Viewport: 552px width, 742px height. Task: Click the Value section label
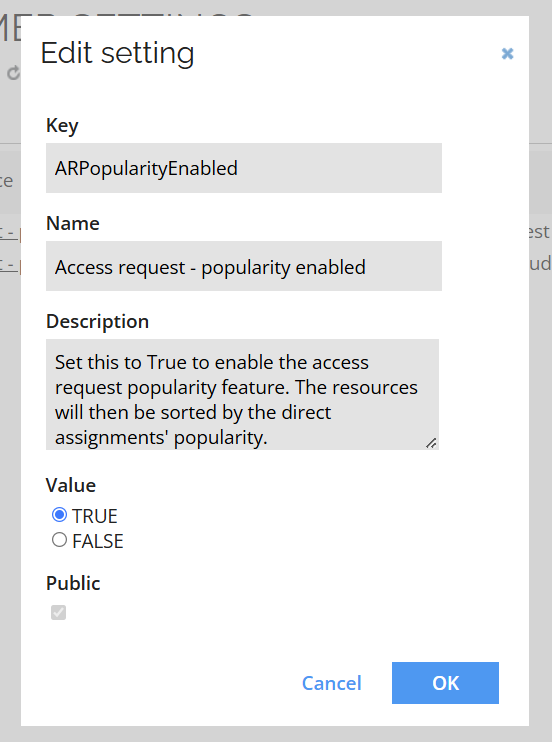[x=71, y=485]
